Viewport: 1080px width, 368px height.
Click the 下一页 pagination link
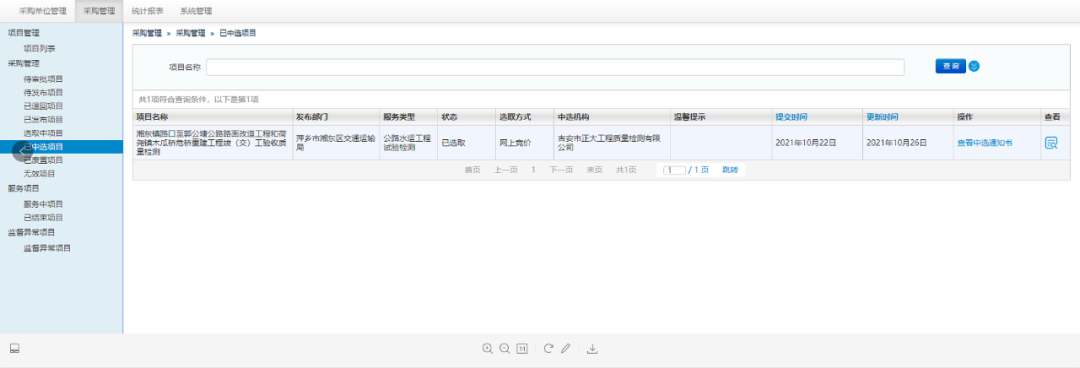pos(561,170)
